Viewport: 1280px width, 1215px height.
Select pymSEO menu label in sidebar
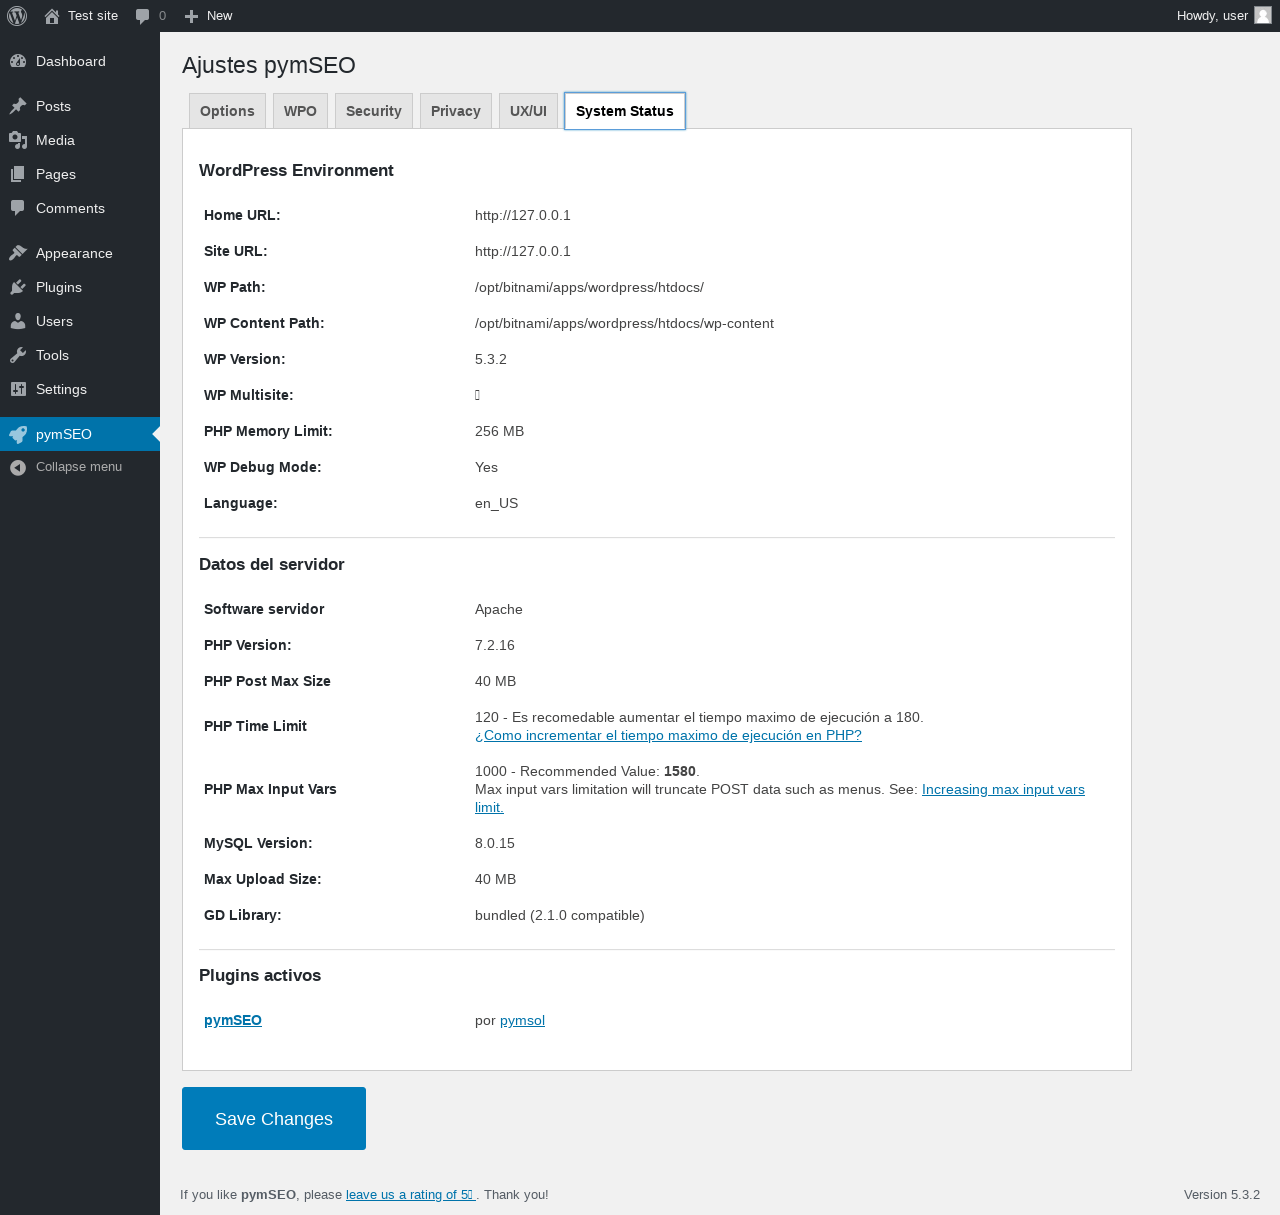[x=64, y=434]
